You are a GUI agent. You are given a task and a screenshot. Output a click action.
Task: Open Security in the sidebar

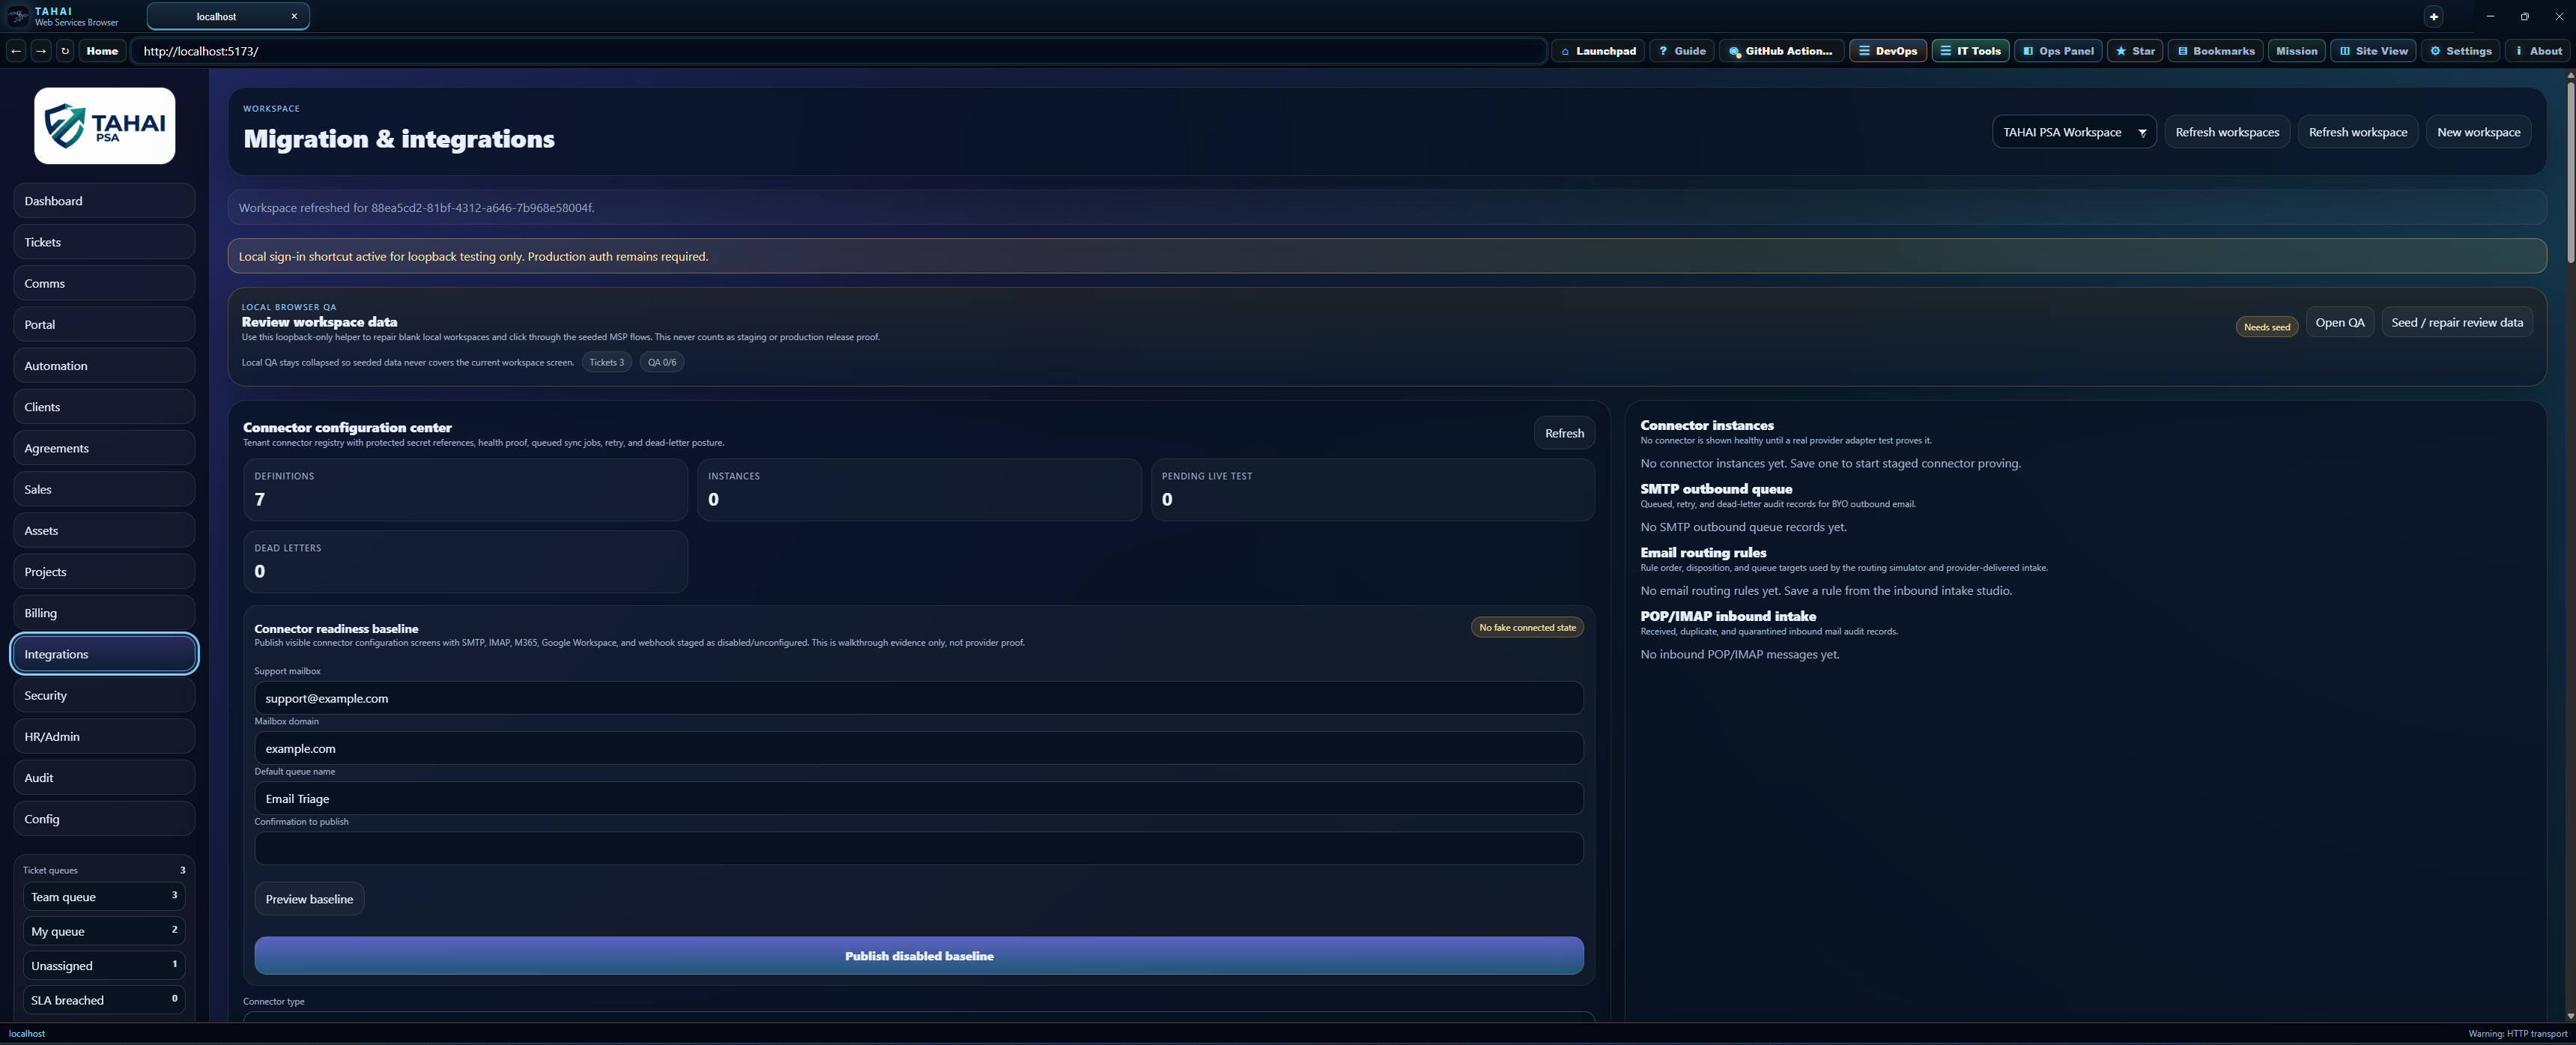104,695
